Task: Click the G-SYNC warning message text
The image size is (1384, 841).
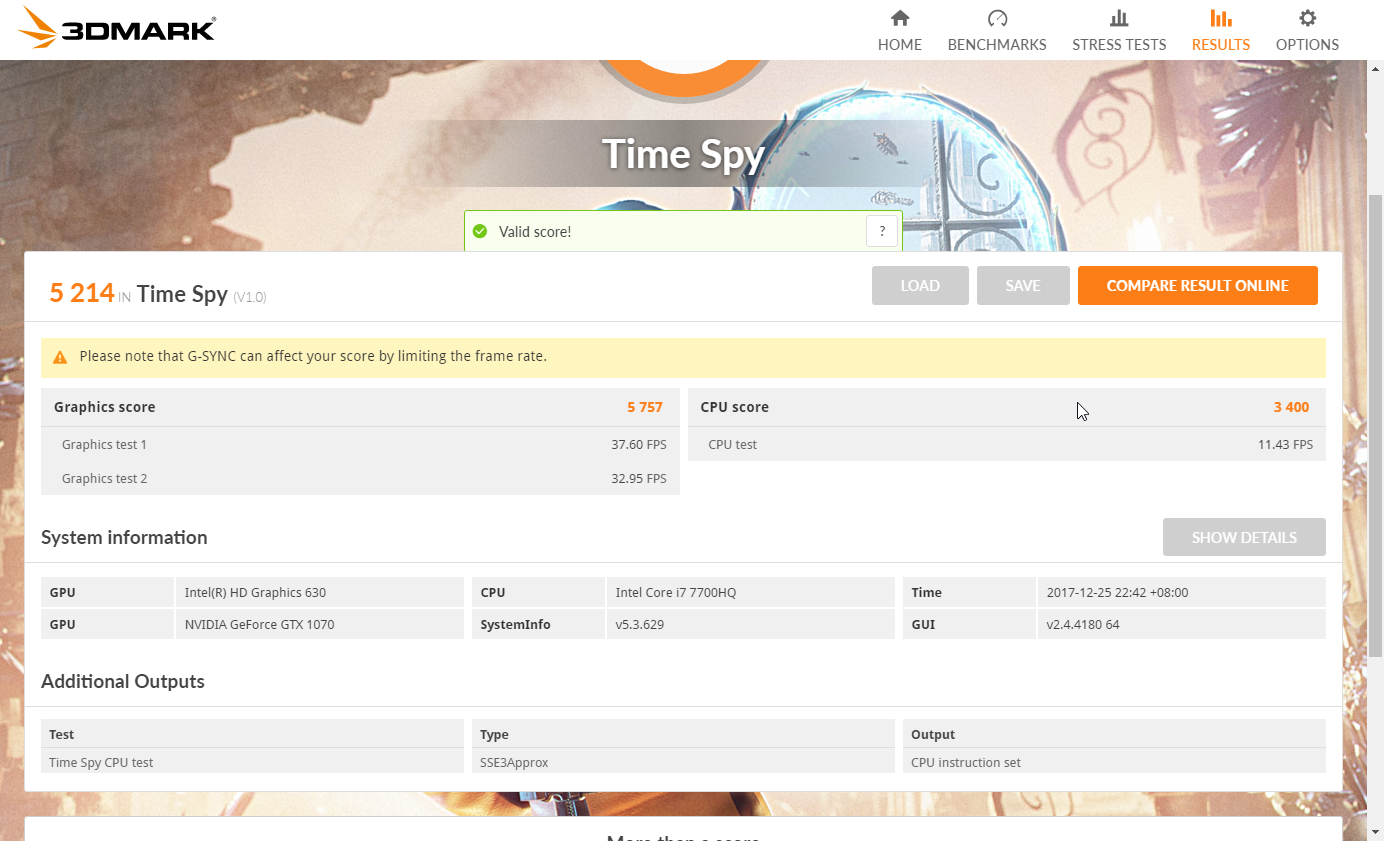Action: tap(313, 356)
